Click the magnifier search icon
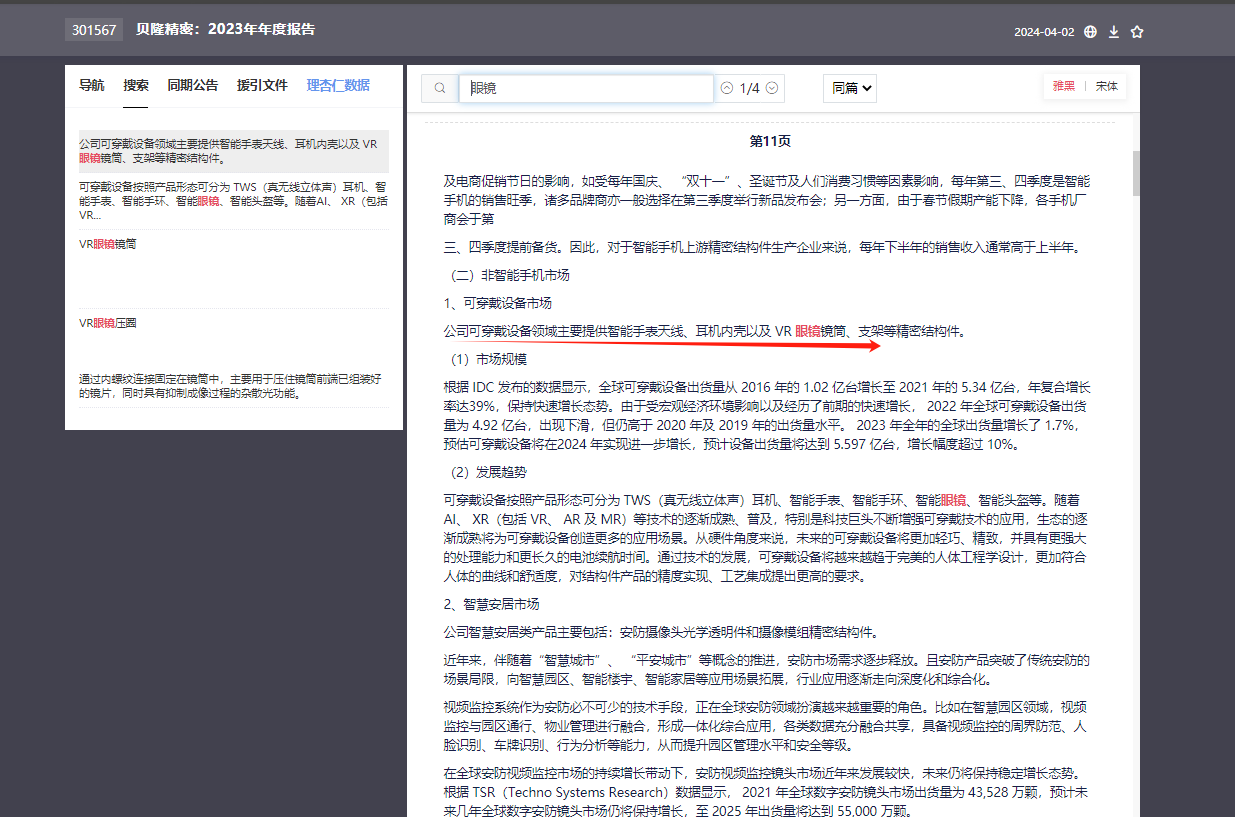This screenshot has height=817, width=1235. pos(440,88)
